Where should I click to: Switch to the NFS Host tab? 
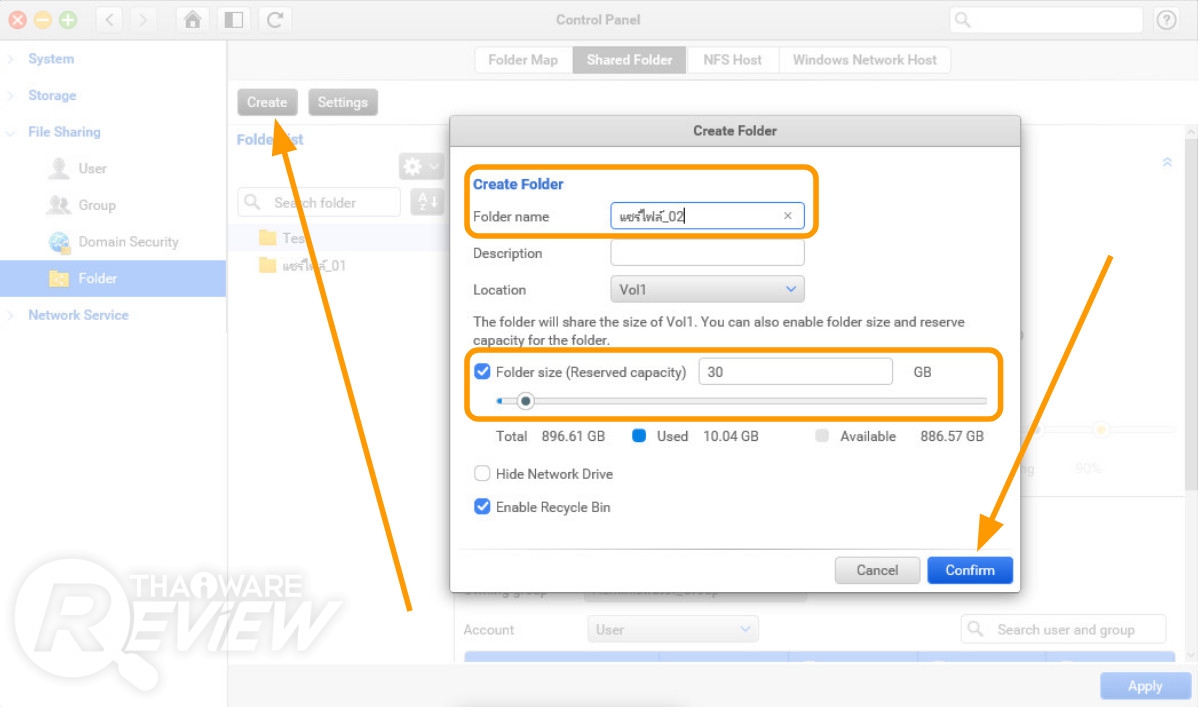pyautogui.click(x=732, y=60)
